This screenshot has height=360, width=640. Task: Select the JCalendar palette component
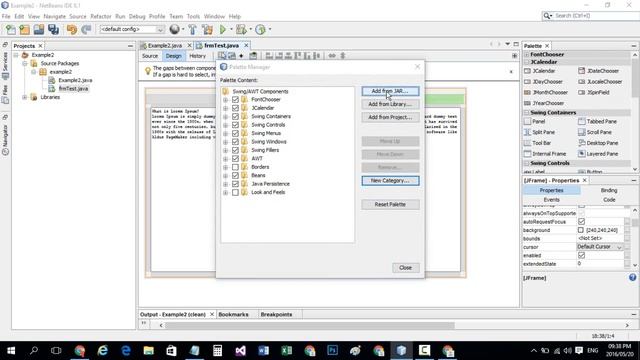click(x=540, y=71)
